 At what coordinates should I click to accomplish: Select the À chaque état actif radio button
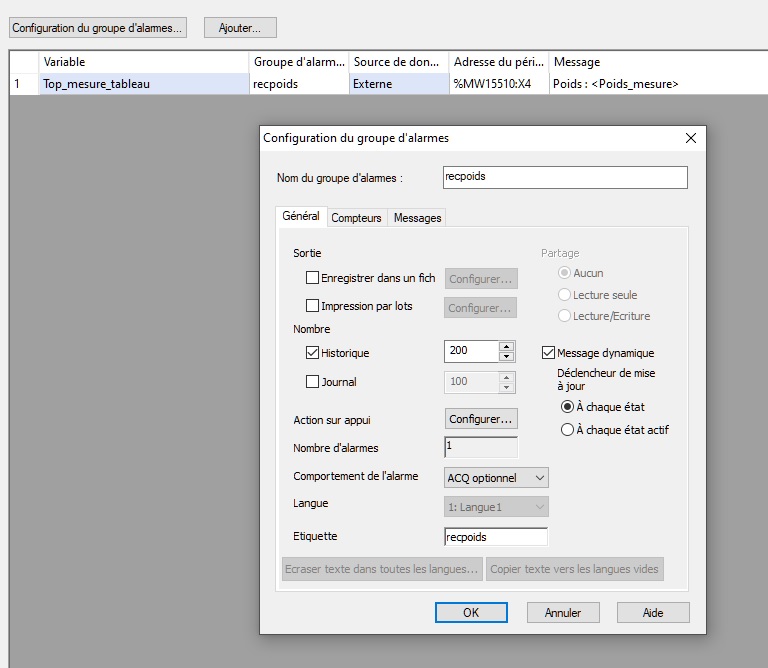[x=568, y=430]
